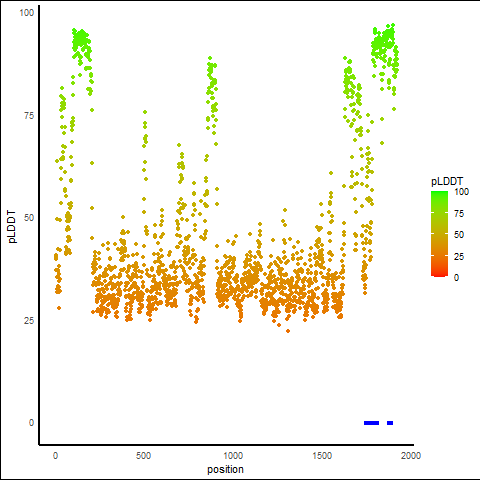This screenshot has width=480, height=480.
Task: Click y-axis tick label 75
Action: (29, 116)
